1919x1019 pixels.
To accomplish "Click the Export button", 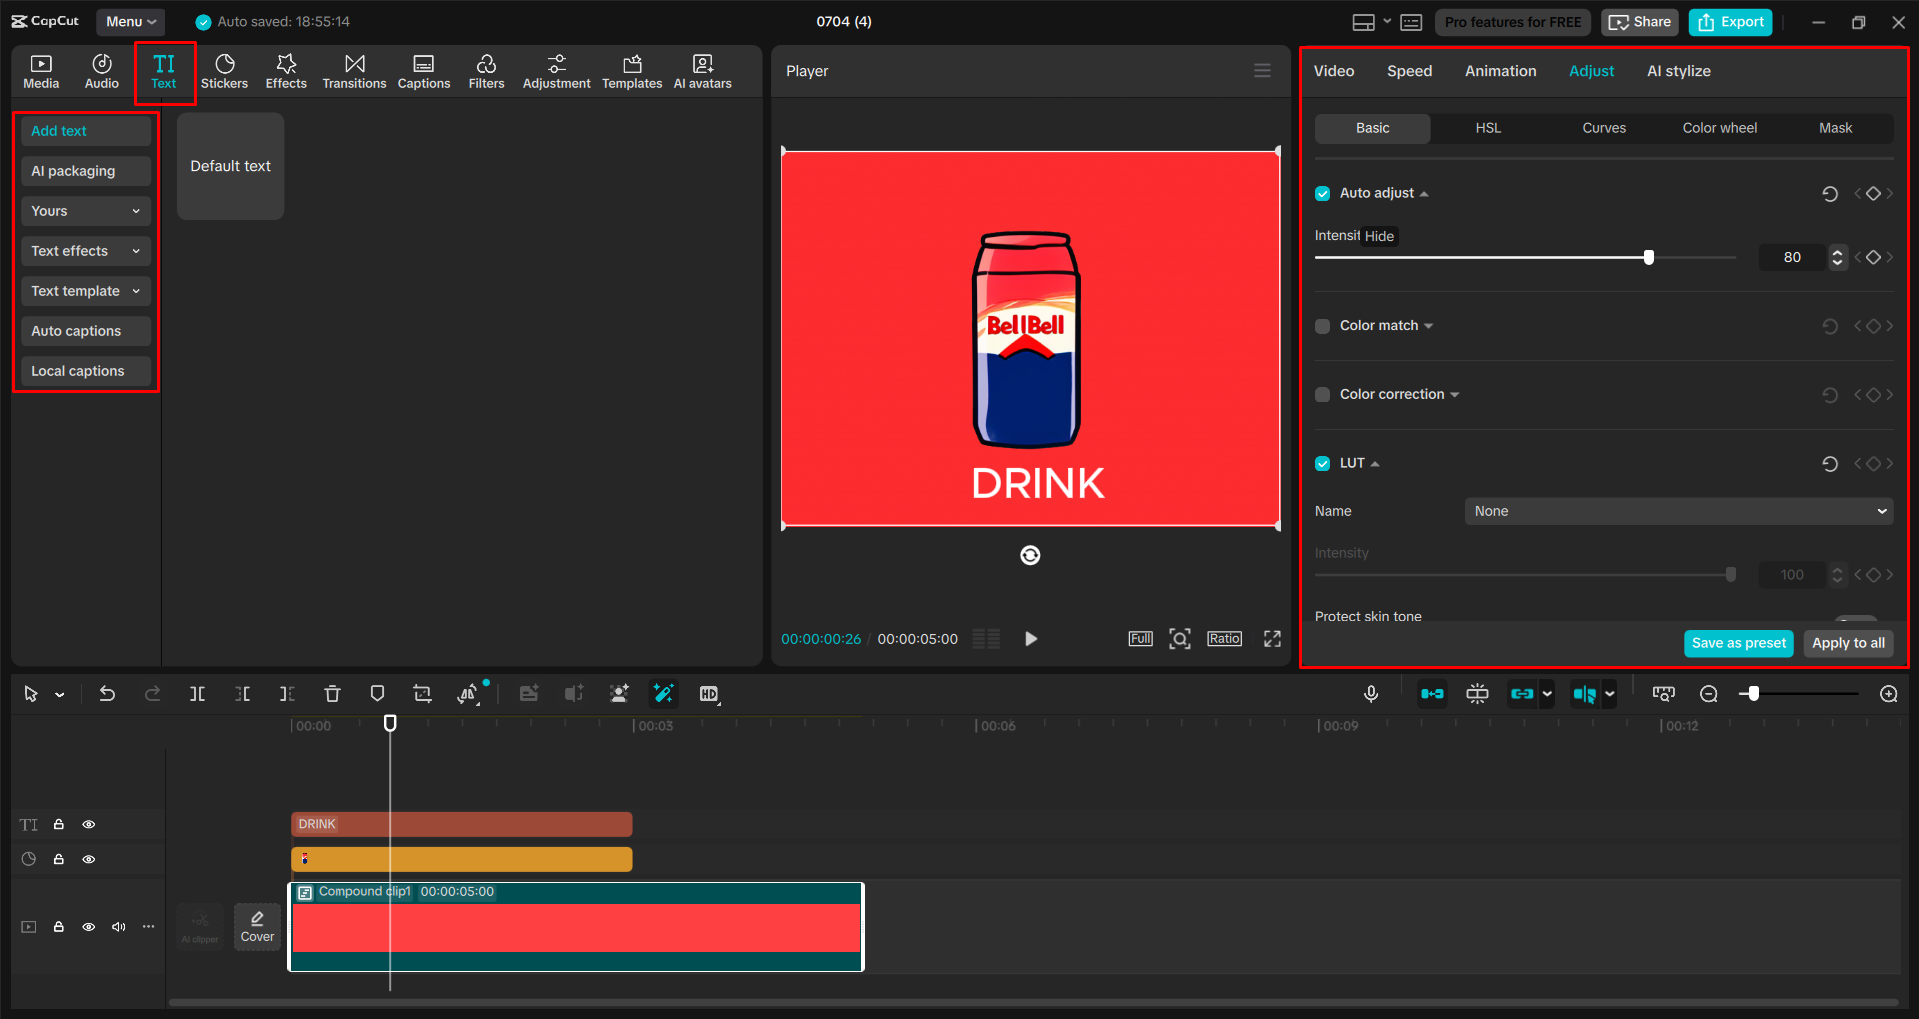I will point(1729,21).
